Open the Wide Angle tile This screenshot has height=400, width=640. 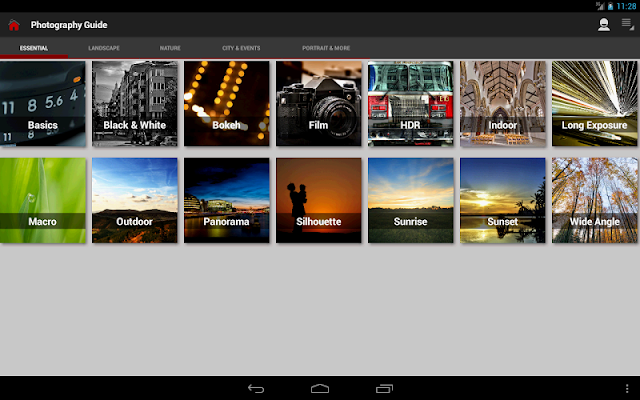coord(595,200)
